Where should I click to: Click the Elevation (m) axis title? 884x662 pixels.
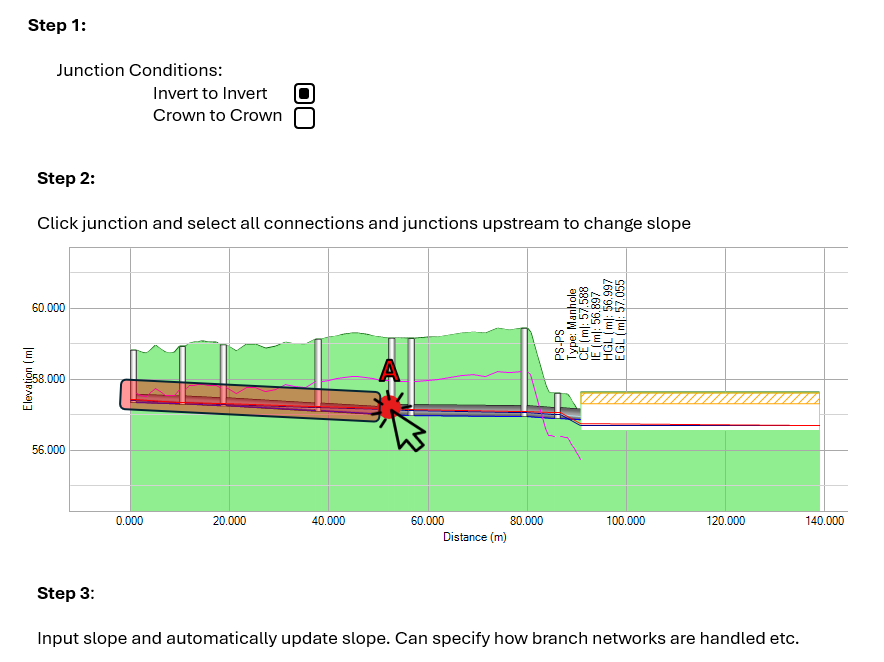29,378
